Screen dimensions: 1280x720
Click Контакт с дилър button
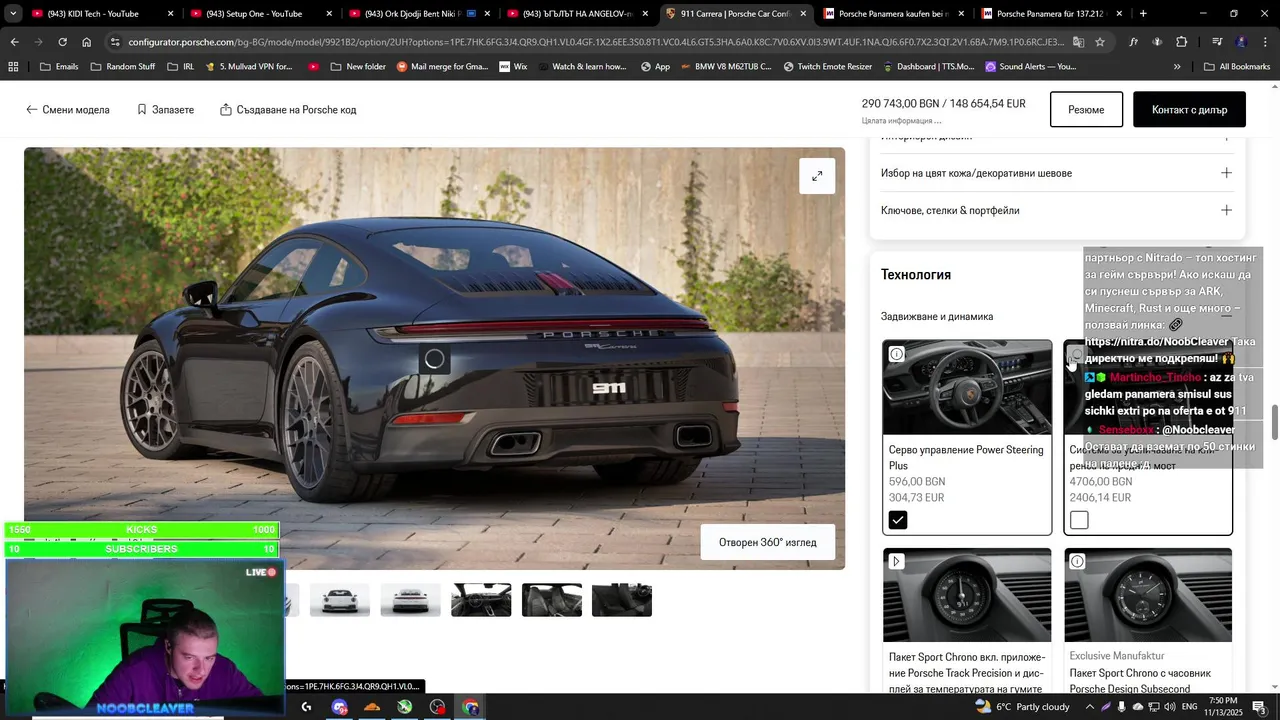1189,110
